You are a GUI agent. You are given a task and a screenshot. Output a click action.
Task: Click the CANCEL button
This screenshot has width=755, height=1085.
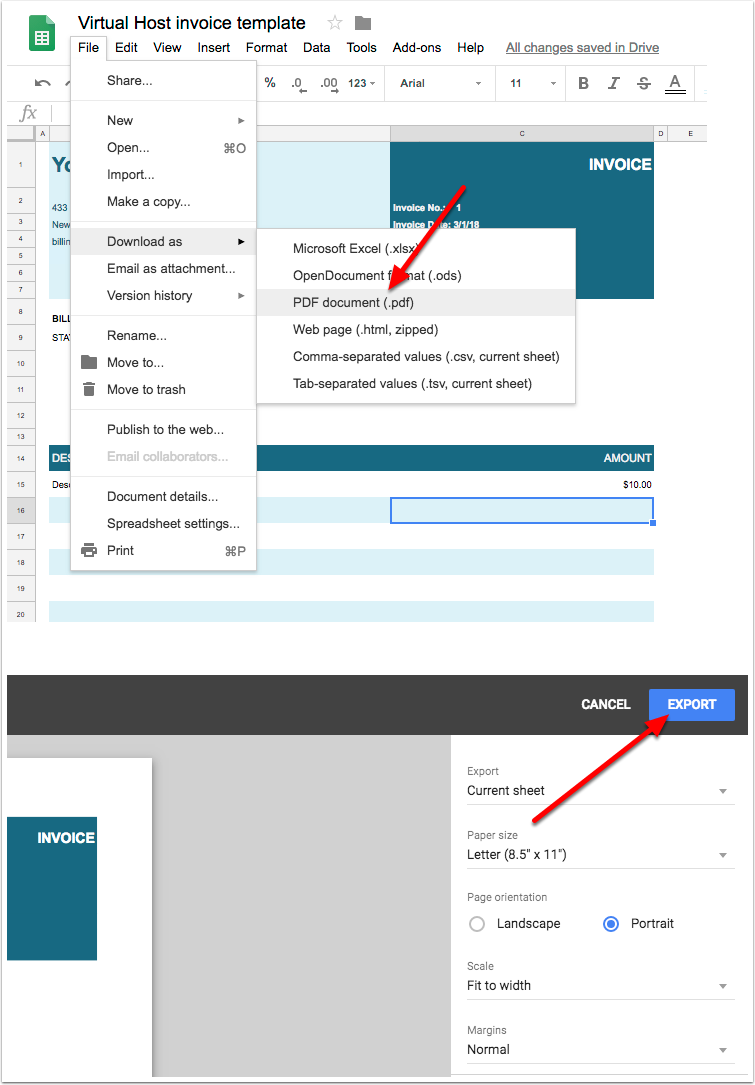(606, 704)
